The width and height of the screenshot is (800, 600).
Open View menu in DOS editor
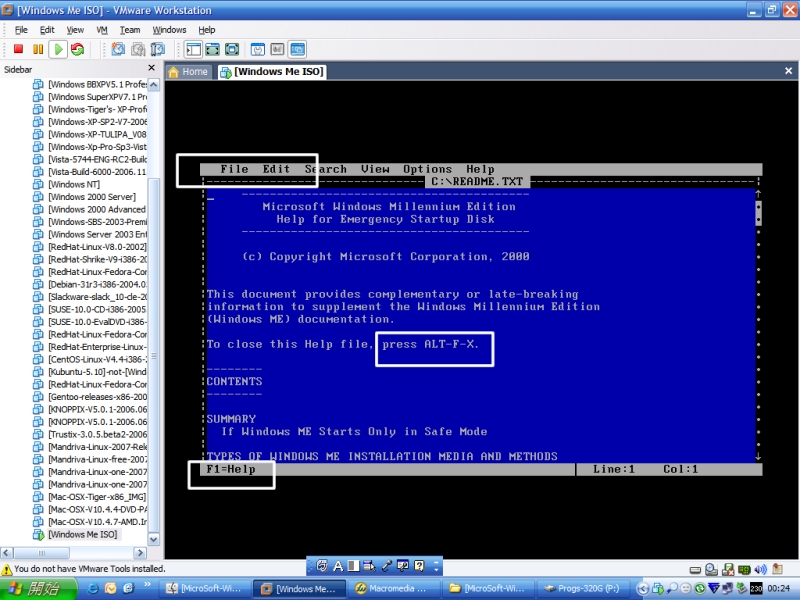coord(375,169)
